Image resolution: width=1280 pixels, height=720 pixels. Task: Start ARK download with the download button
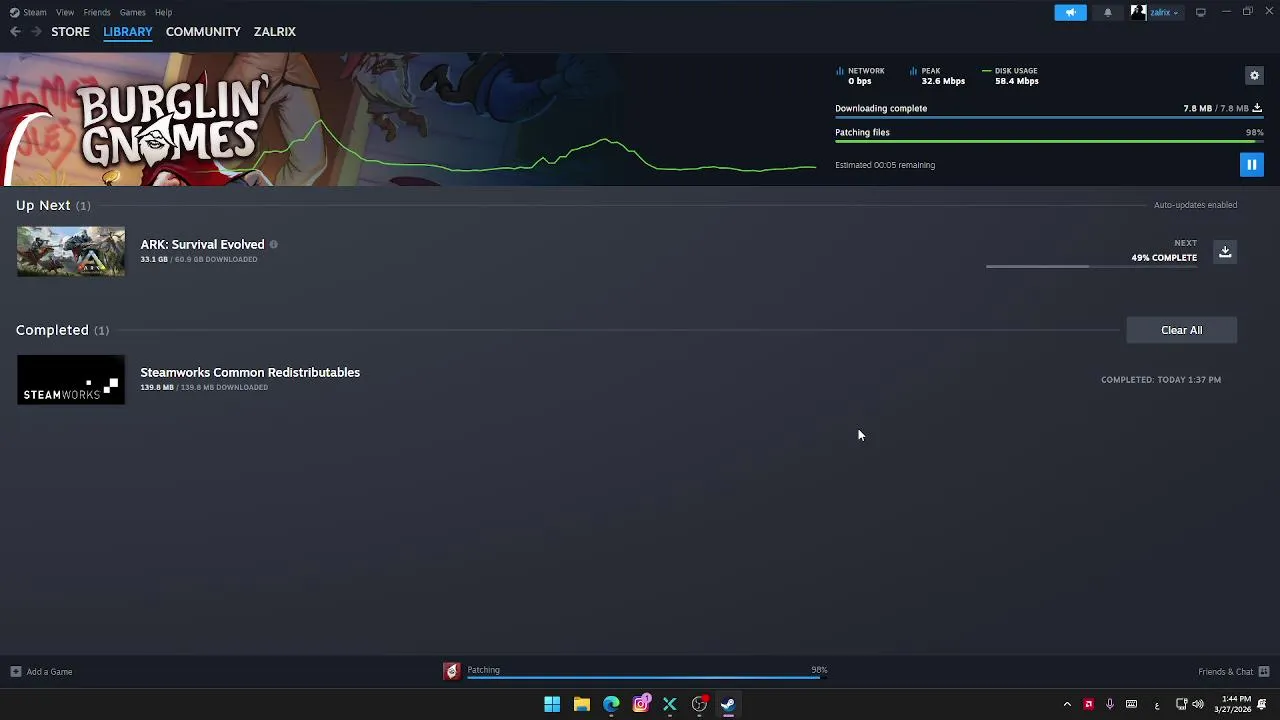coord(1225,251)
